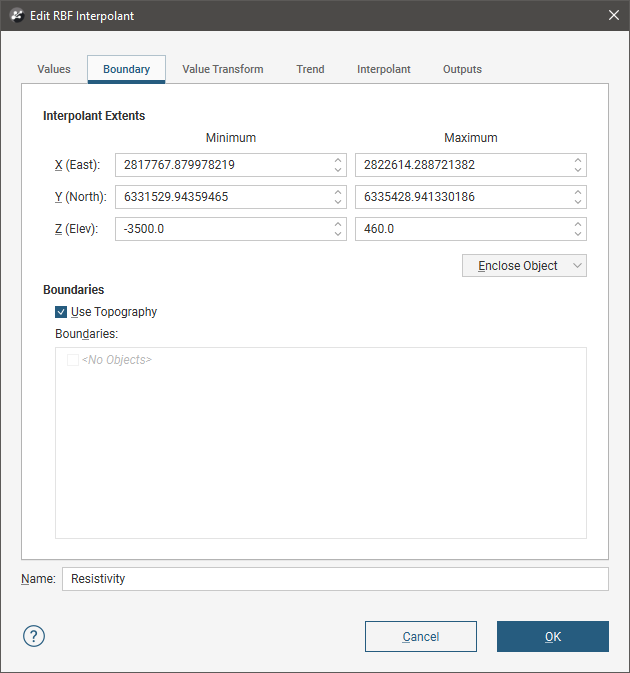Click the Cancel button
This screenshot has width=630, height=673.
(420, 636)
